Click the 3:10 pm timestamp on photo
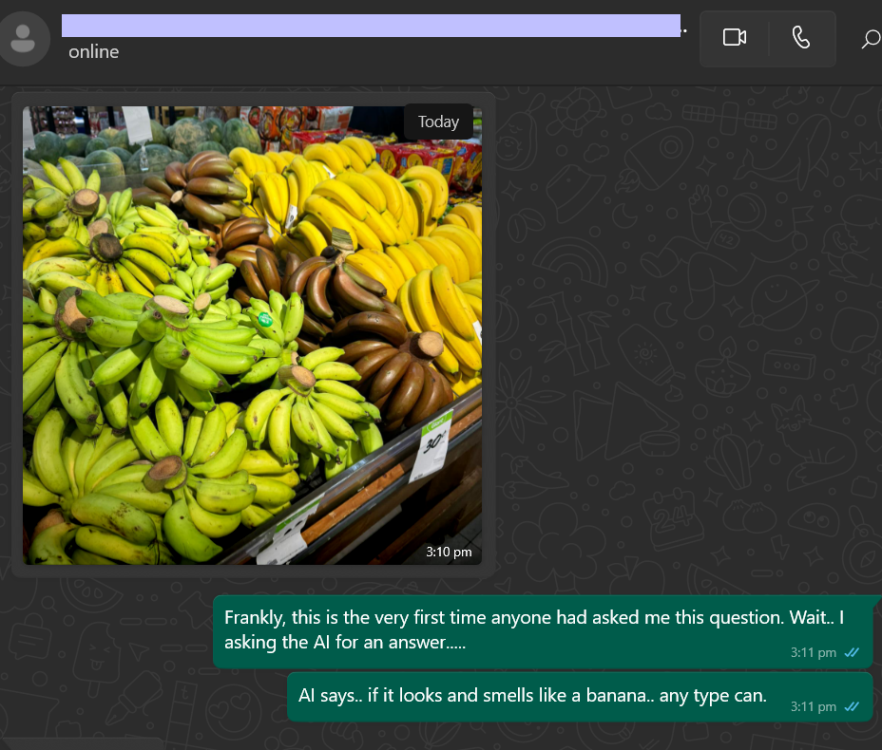Viewport: 882px width, 750px height. [449, 552]
